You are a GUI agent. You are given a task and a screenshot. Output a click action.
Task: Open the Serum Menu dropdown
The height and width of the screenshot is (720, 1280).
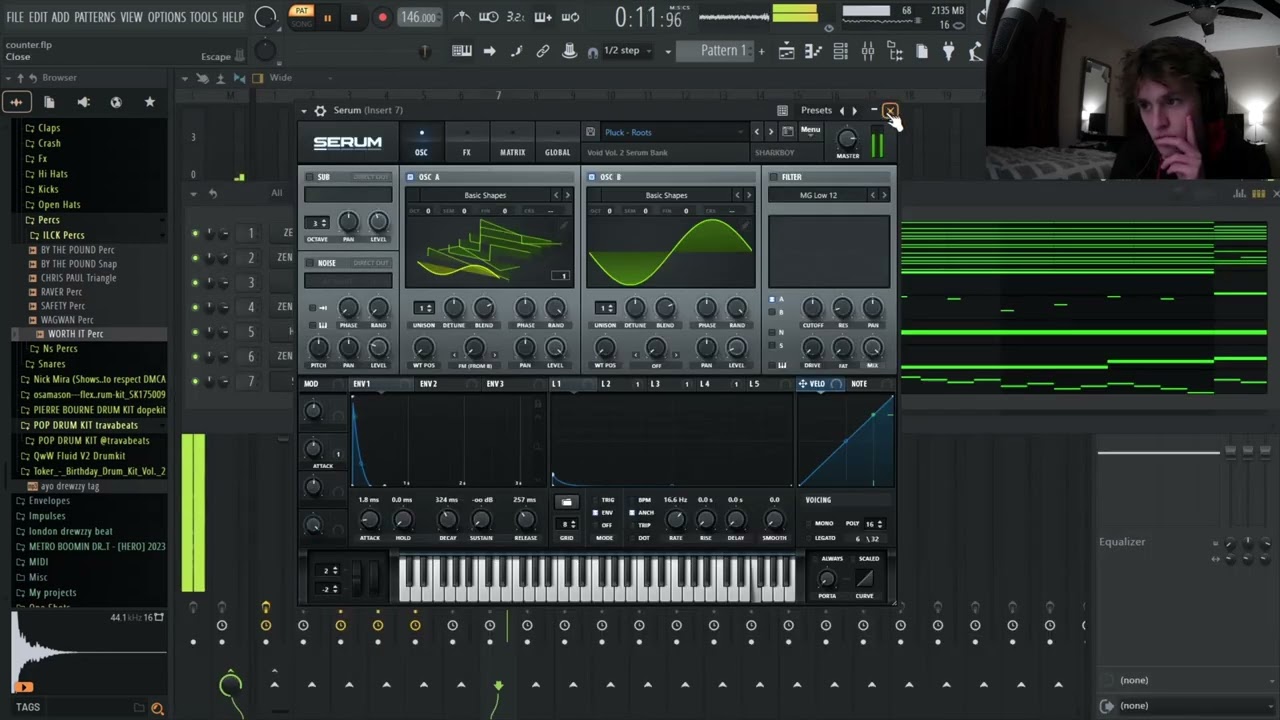[810, 130]
